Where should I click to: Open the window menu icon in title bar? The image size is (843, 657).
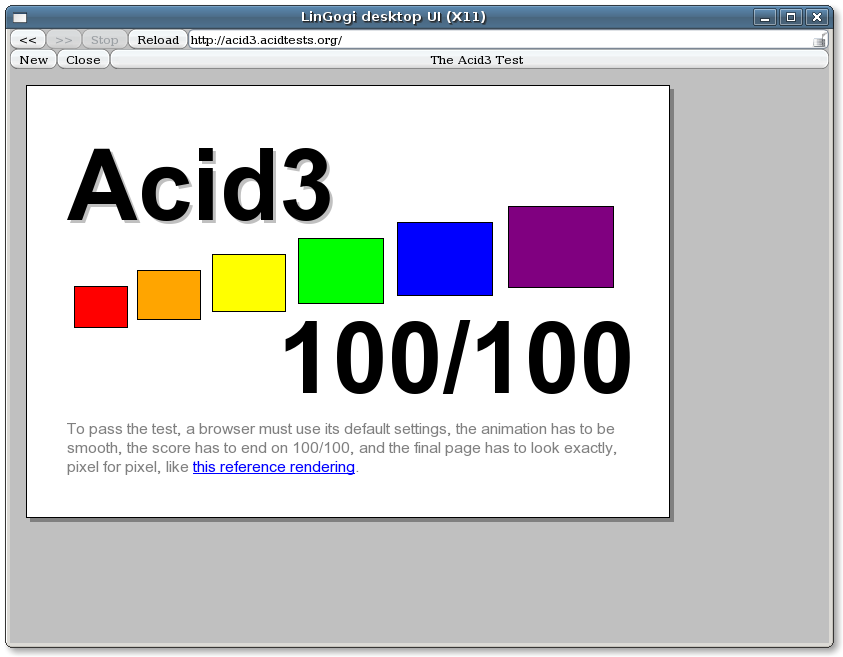click(20, 17)
